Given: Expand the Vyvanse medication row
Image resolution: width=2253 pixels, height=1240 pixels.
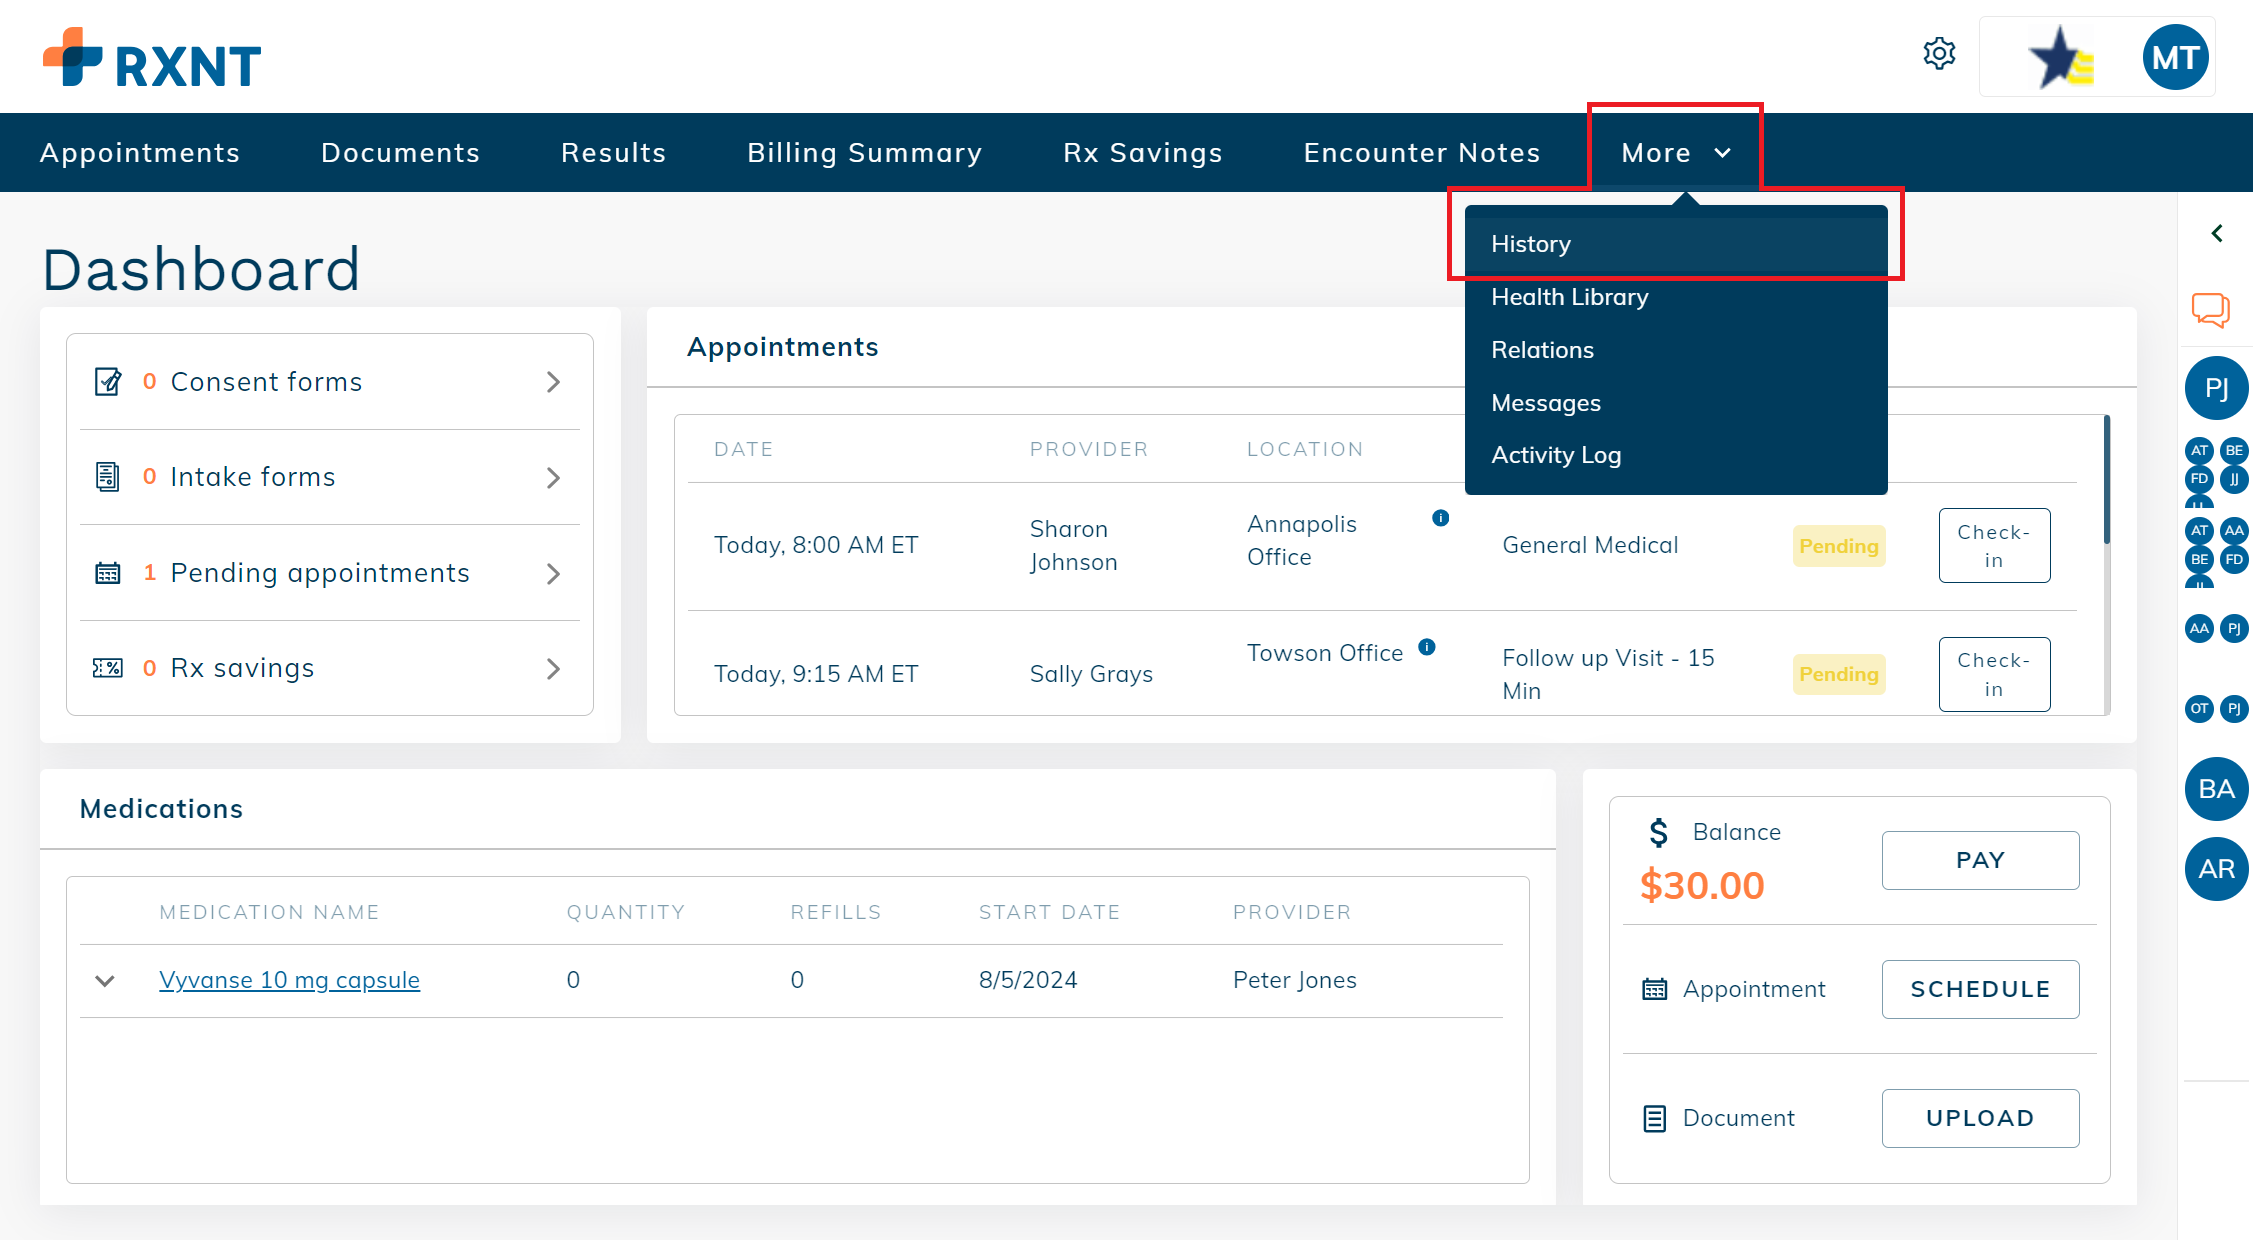Looking at the screenshot, I should click(x=105, y=981).
